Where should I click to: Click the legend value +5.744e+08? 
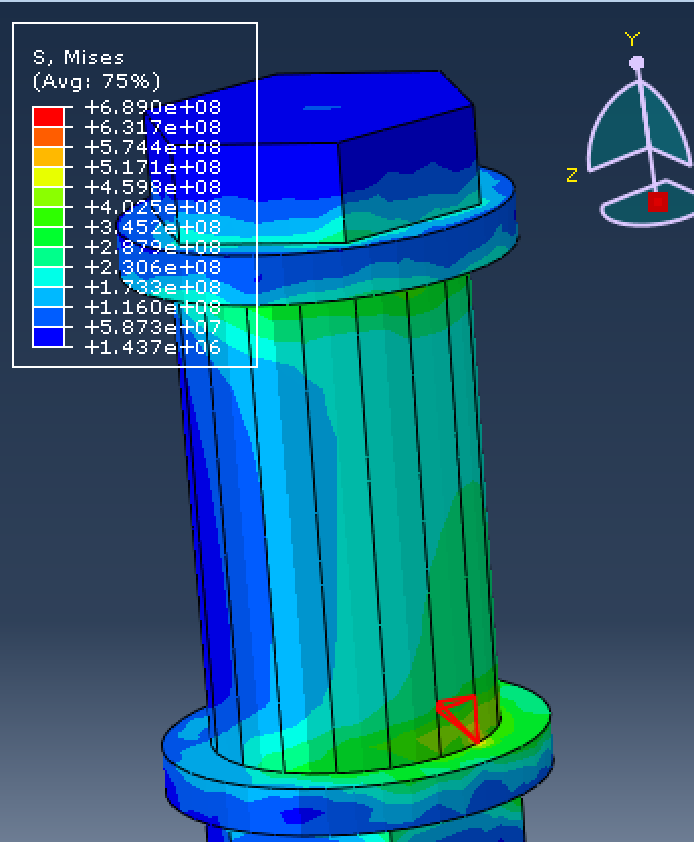coord(153,147)
